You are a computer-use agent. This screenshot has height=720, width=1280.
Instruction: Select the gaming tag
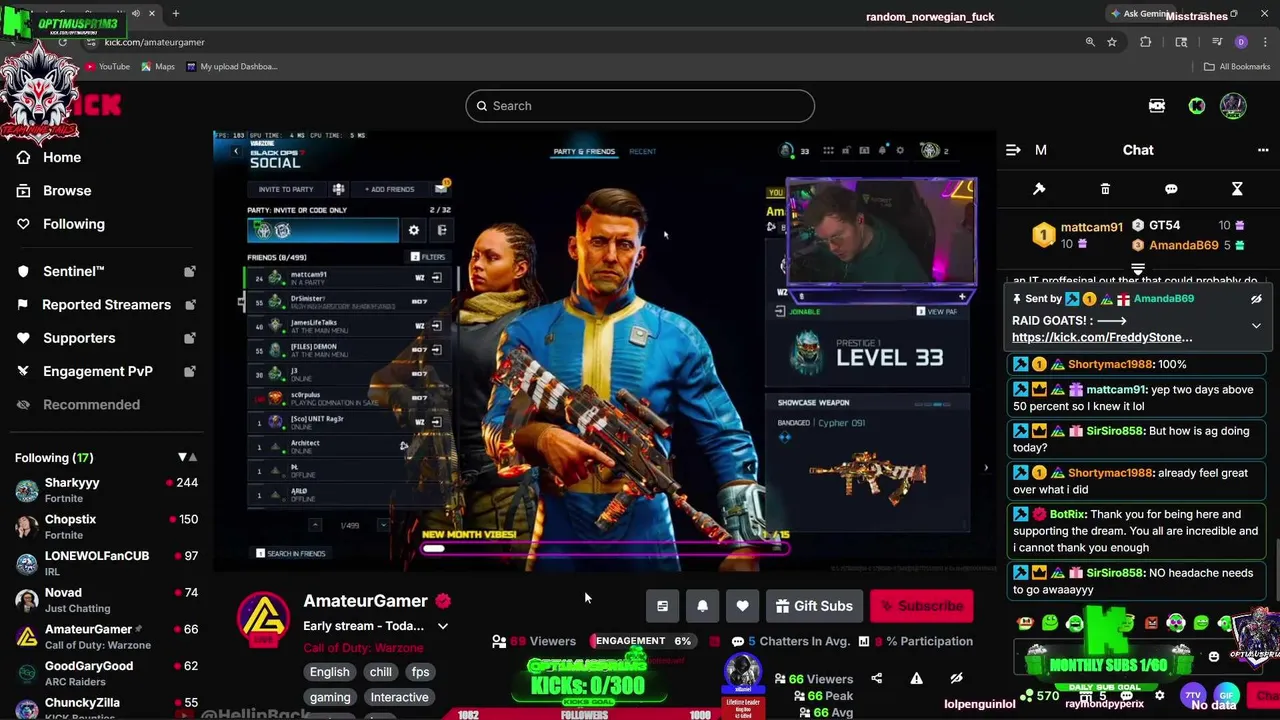[x=330, y=697]
